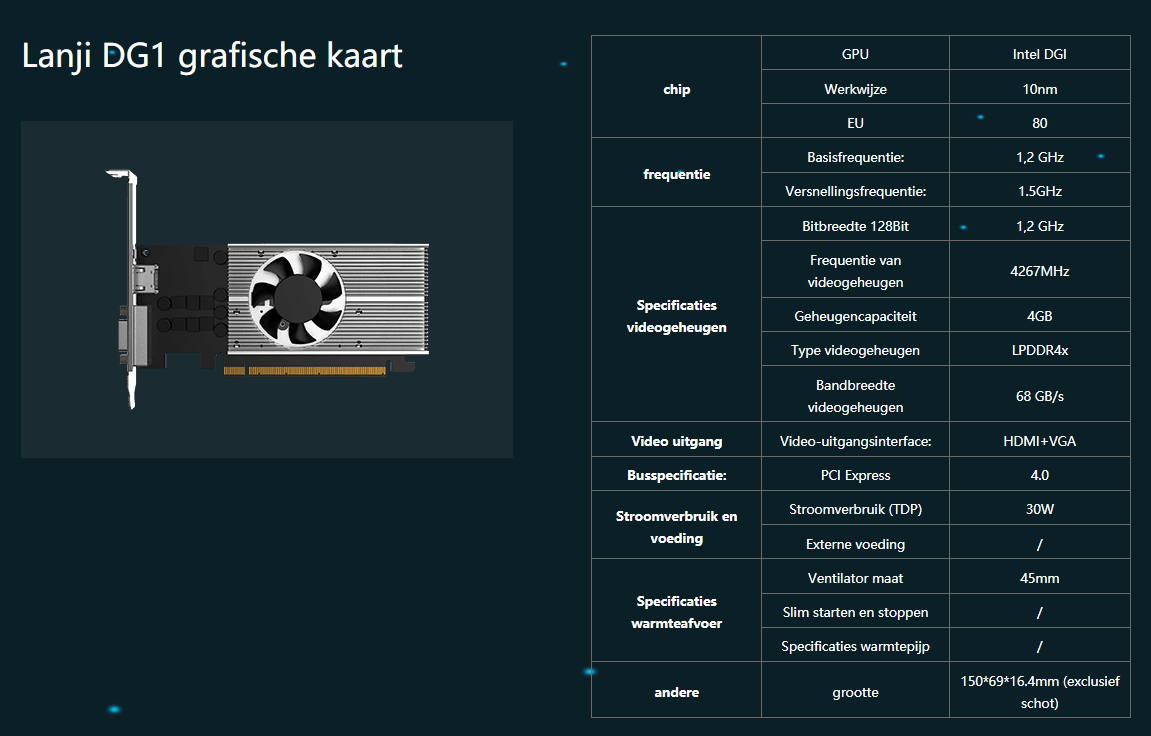Click the 'frequentie' row header
Screen dimensions: 1151x736
676,172
